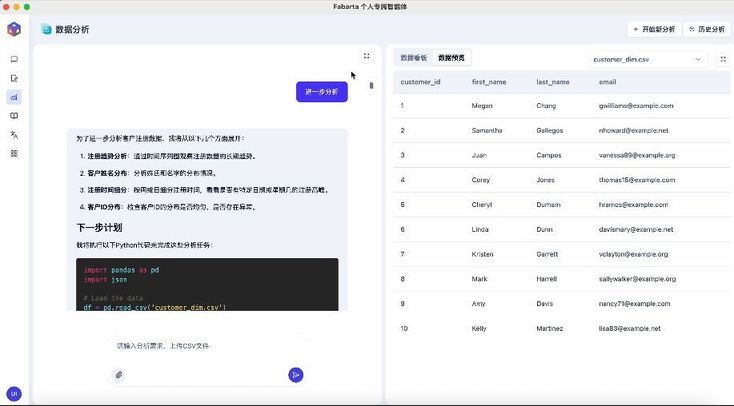Select last name cell Dunn
Image resolution: width=734 pixels, height=406 pixels.
click(544, 229)
